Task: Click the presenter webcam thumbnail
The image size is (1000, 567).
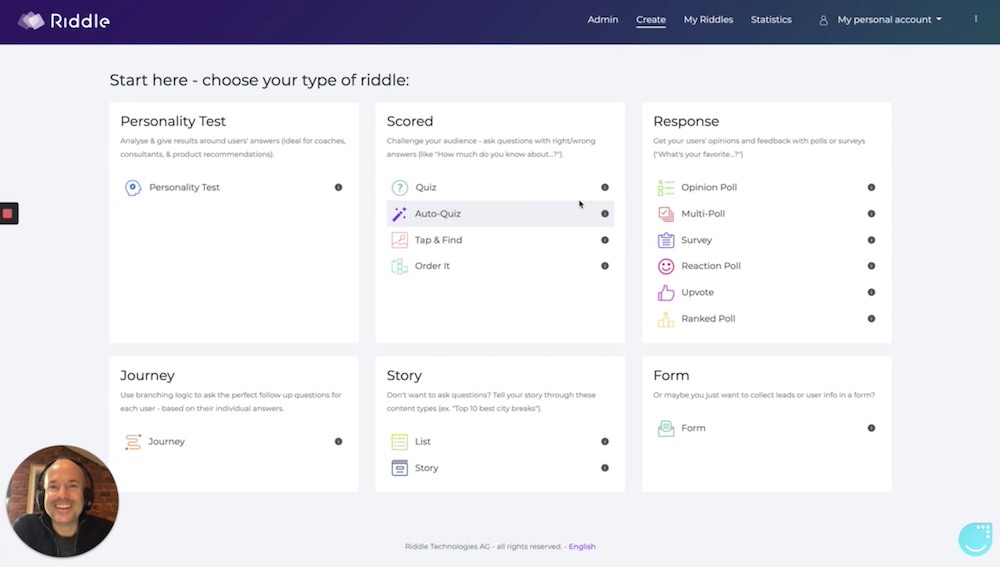Action: pos(62,501)
